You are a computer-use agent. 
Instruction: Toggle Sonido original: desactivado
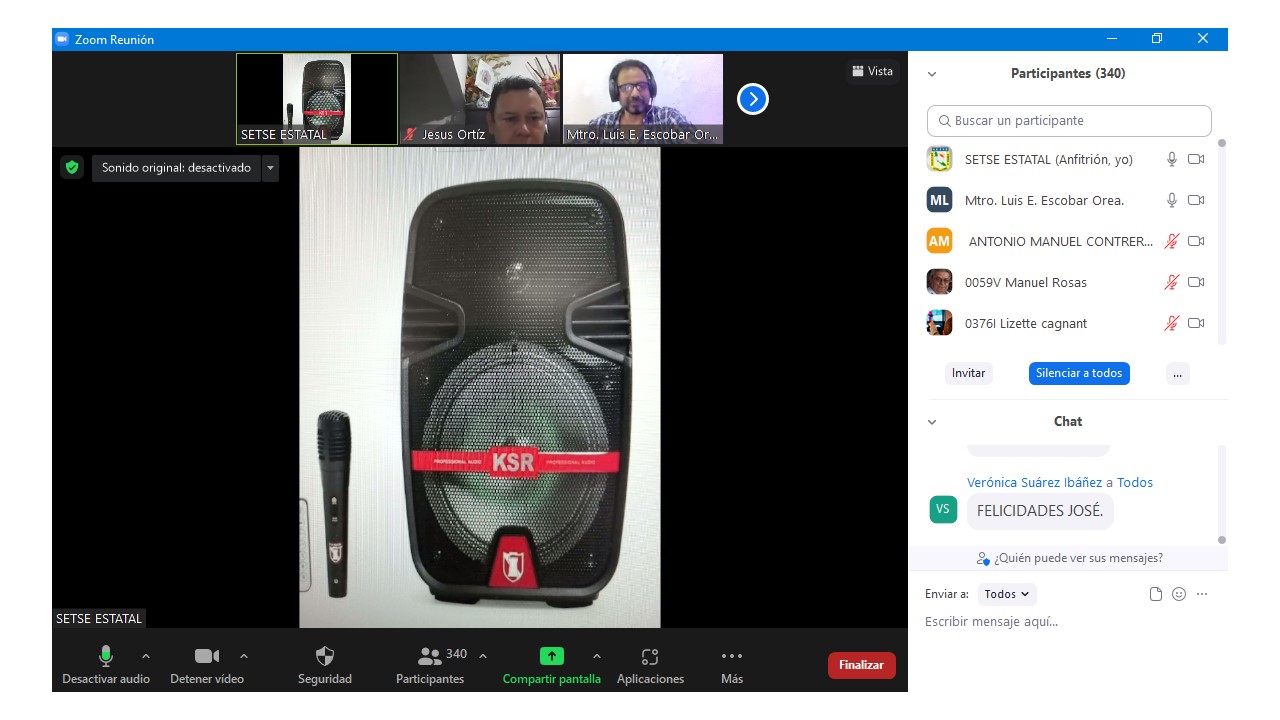(x=177, y=168)
